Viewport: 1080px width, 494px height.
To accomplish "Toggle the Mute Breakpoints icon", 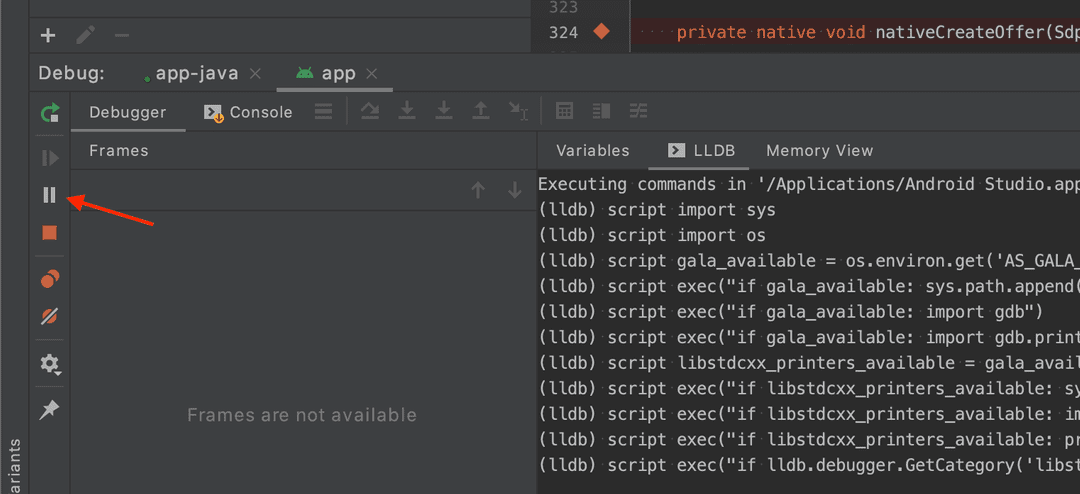I will coord(50,317).
